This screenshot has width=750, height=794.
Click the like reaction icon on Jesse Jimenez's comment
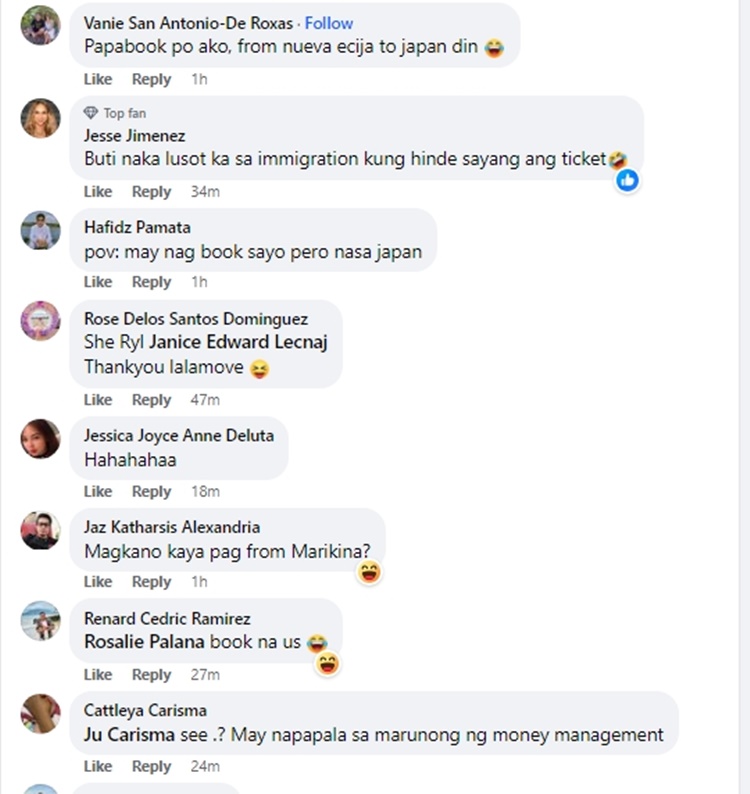627,180
